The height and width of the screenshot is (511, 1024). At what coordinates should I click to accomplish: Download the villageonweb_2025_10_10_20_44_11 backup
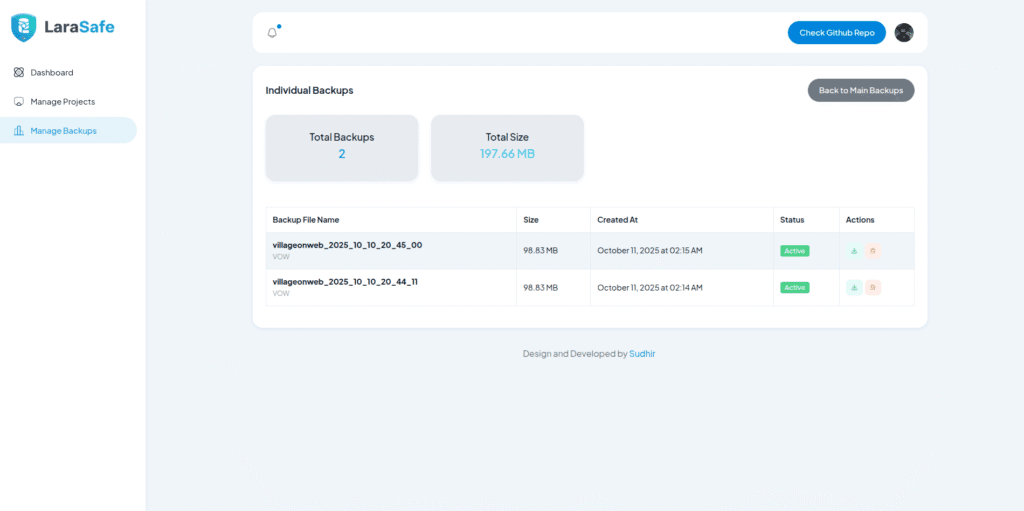point(854,288)
